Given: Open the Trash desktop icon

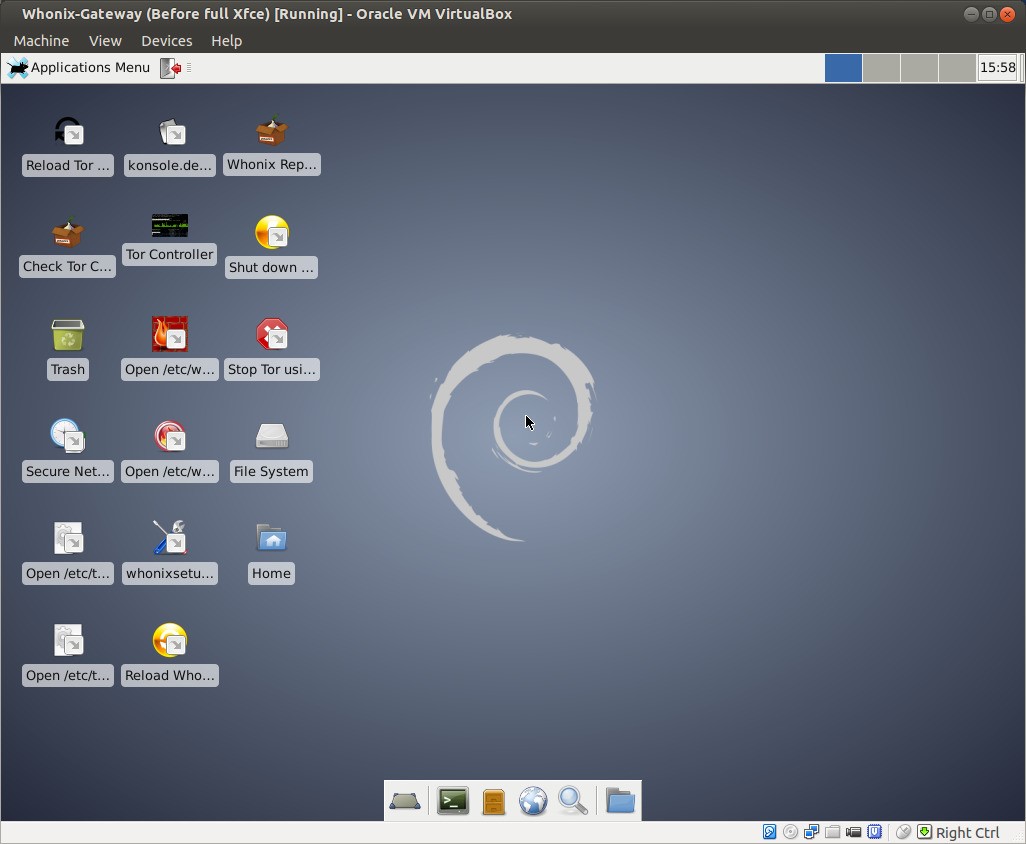Looking at the screenshot, I should click(x=68, y=336).
